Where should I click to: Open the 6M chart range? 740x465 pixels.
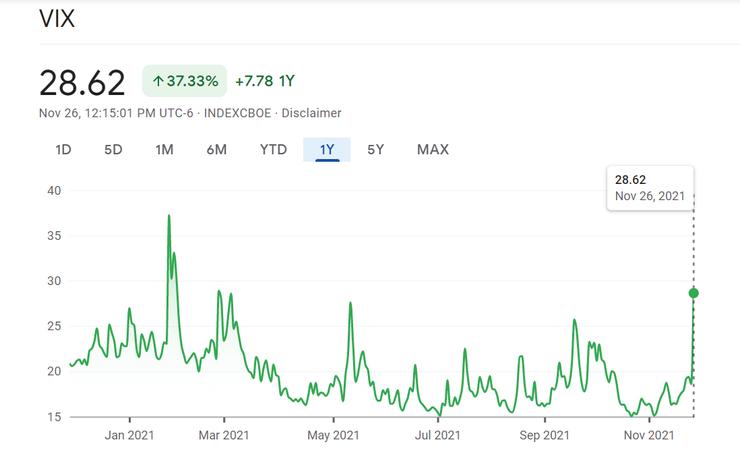[x=216, y=150]
